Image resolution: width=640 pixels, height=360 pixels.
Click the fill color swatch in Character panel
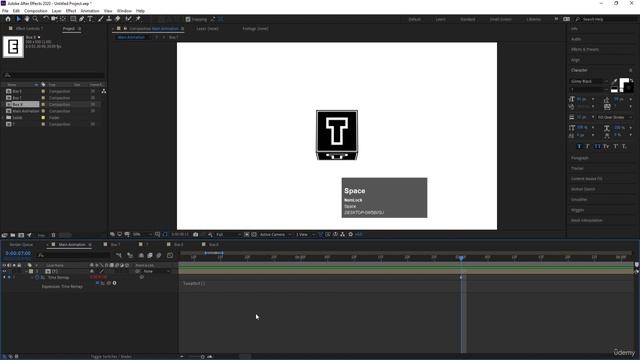click(x=624, y=83)
